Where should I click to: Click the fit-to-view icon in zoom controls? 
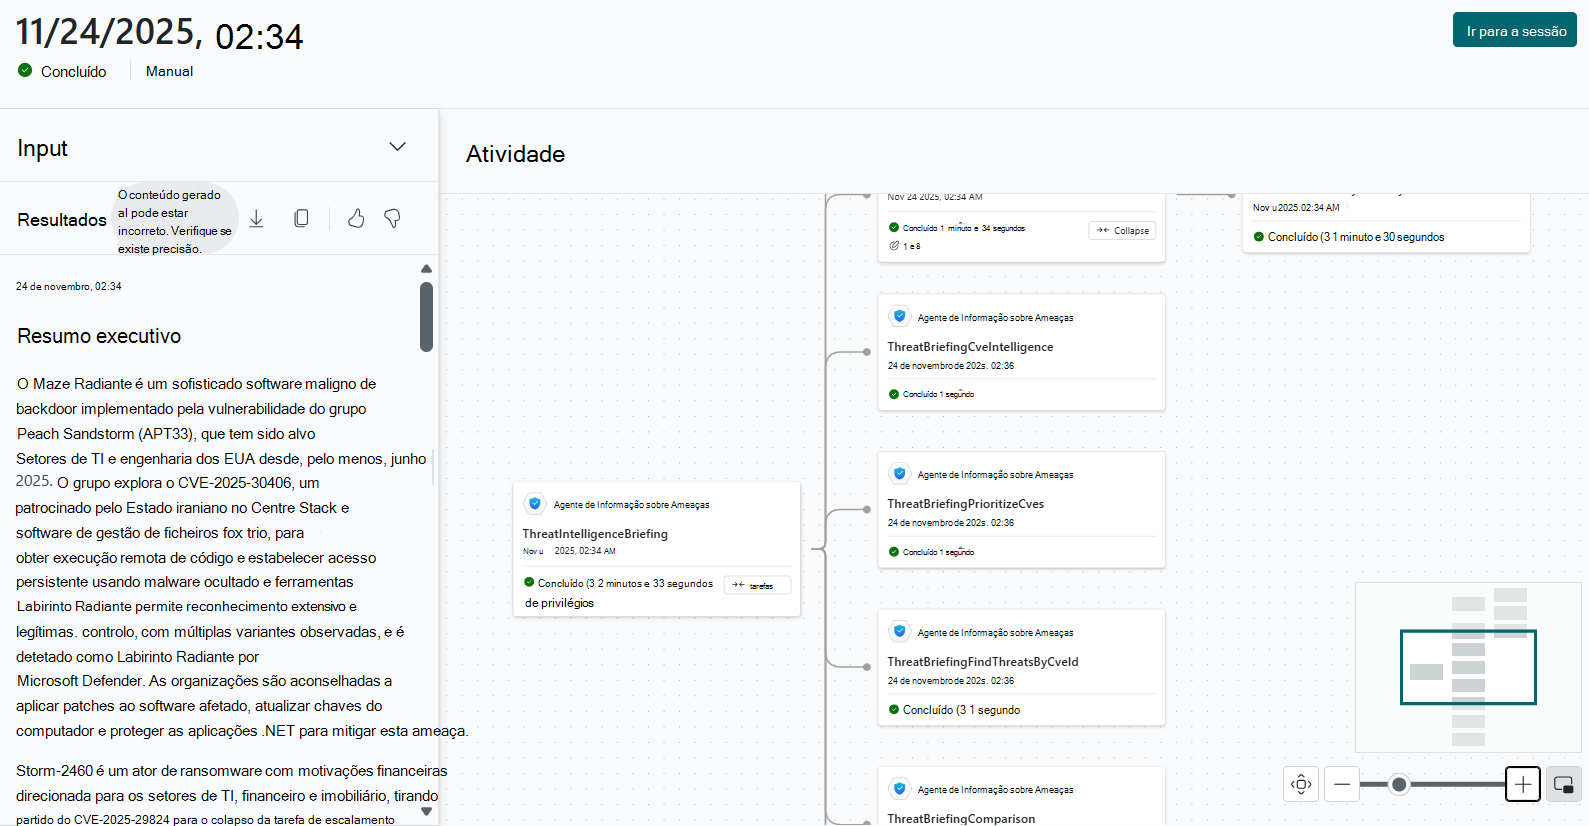[x=1301, y=784]
